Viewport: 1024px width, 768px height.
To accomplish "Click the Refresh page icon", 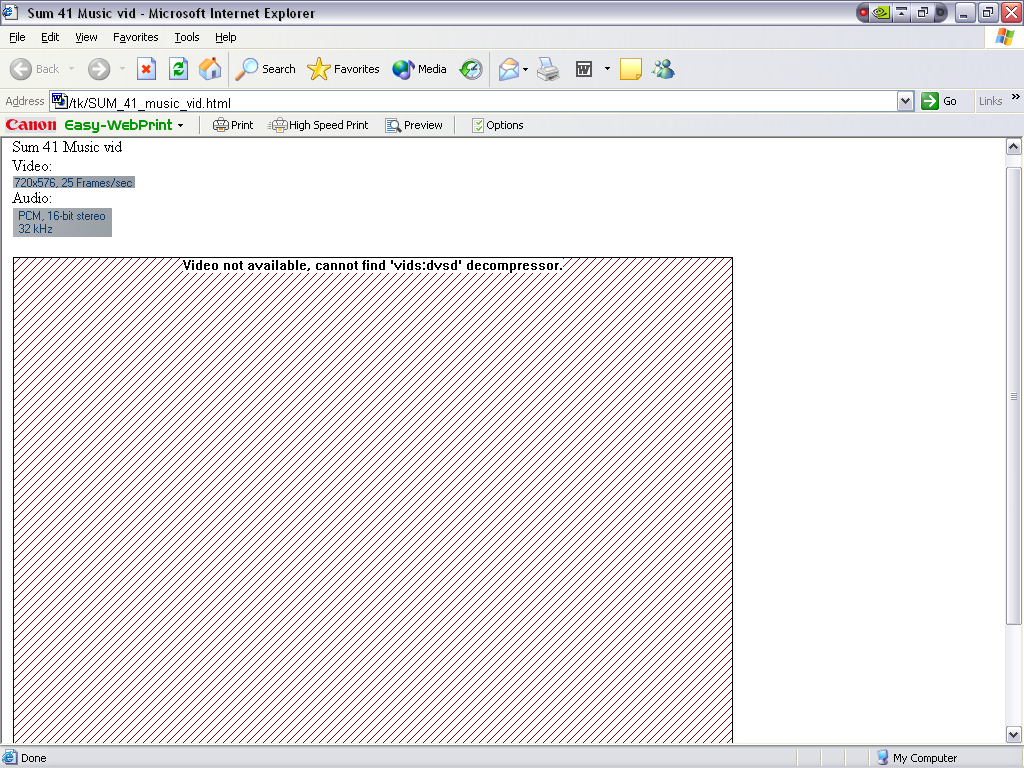I will point(178,69).
